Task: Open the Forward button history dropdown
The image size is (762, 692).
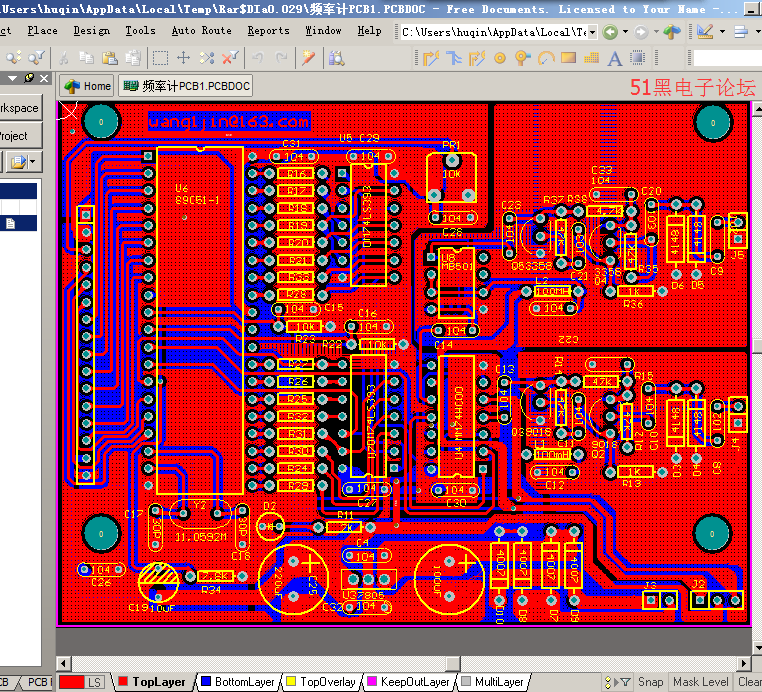Action: coord(657,32)
